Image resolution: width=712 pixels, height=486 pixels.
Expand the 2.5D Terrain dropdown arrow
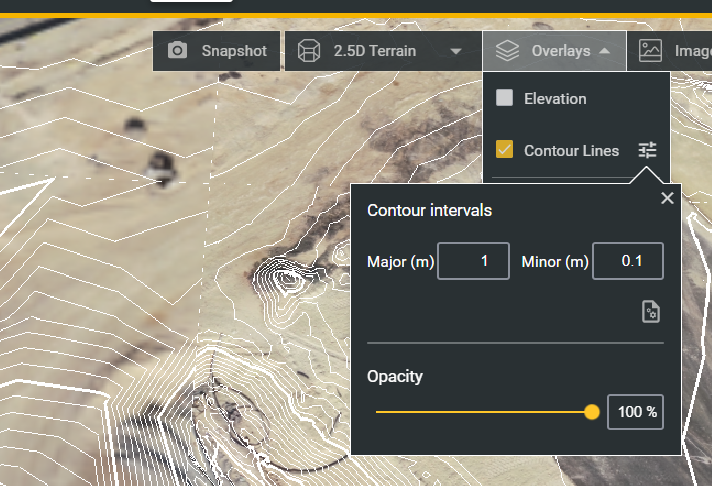pos(456,51)
